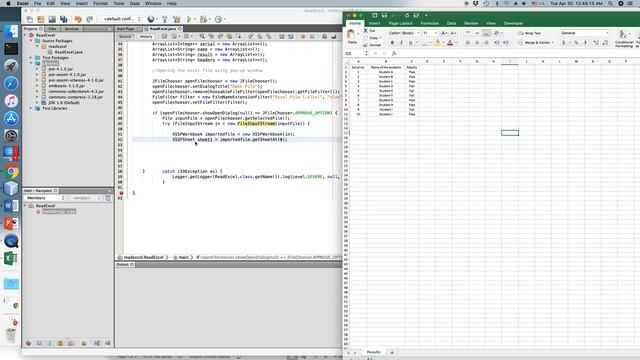Click Merge & Center in Excel ribbon
The height and width of the screenshot is (360, 640).
(x=535, y=43)
